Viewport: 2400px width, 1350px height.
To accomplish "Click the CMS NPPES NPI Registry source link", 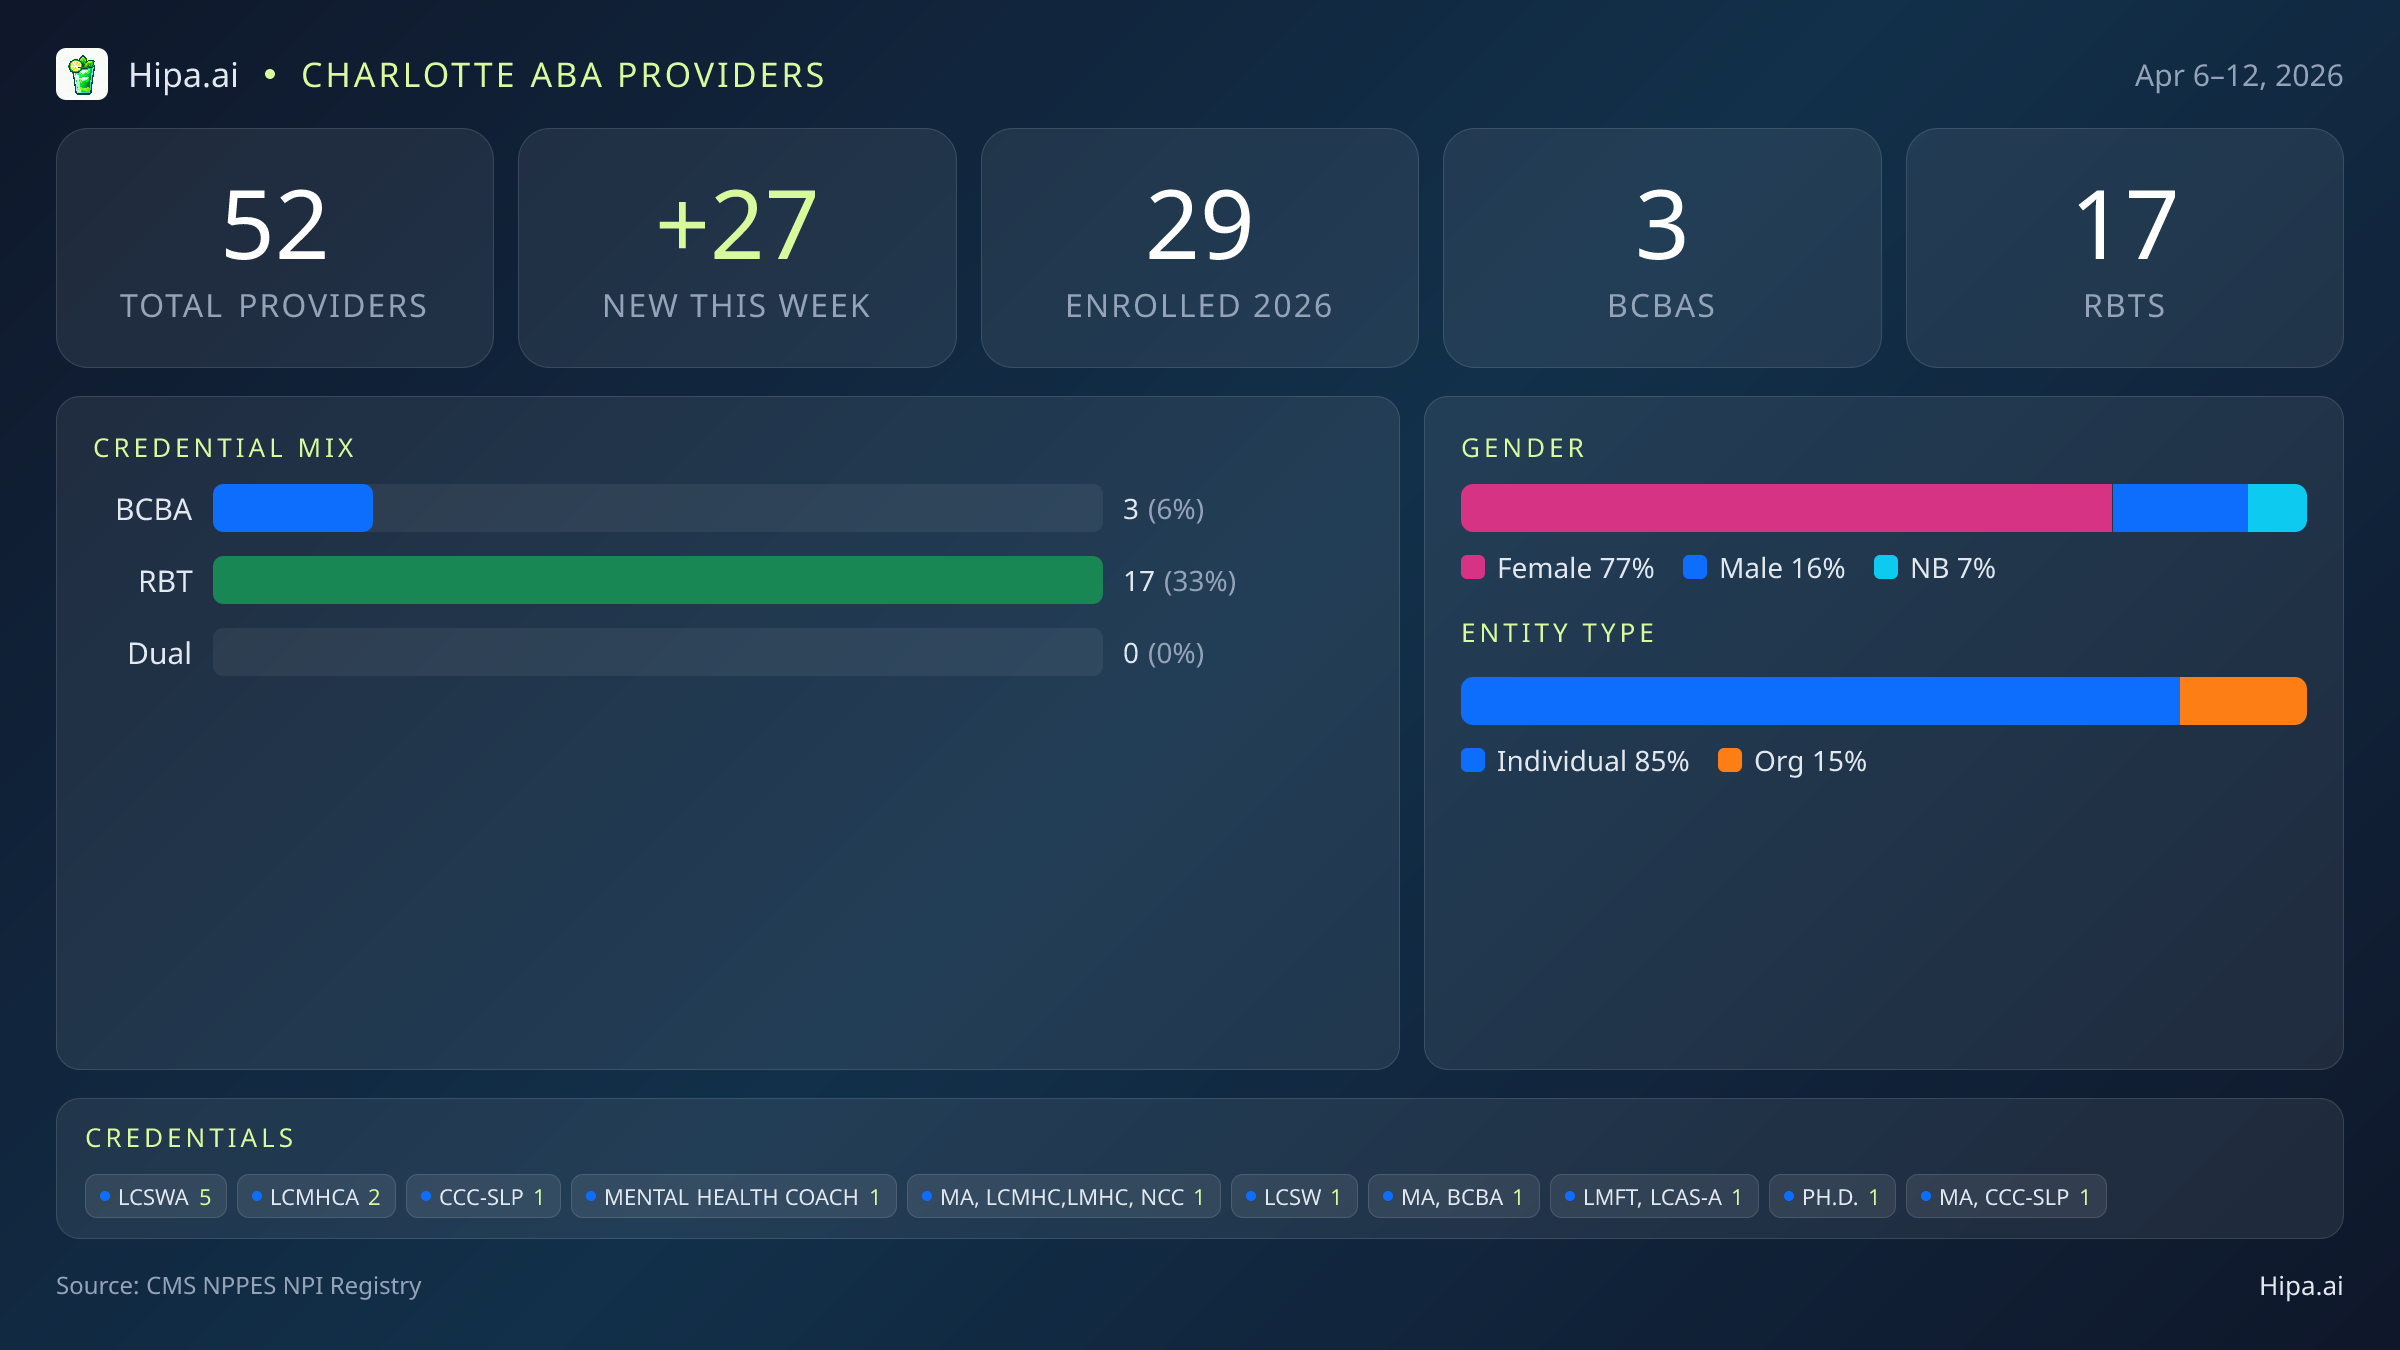I will pos(239,1286).
